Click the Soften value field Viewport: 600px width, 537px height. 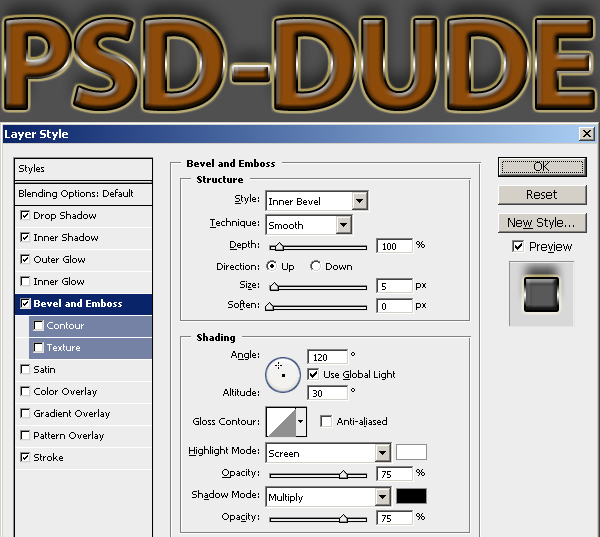point(395,306)
